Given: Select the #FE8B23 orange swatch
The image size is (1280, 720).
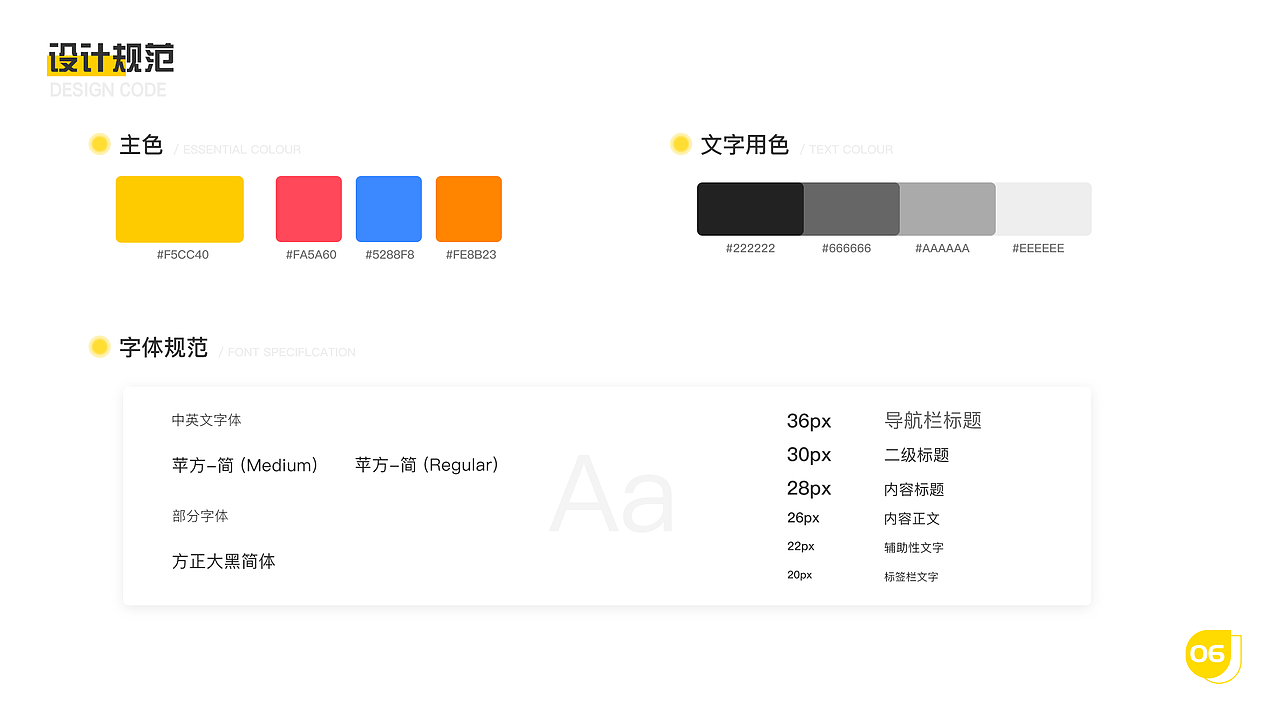Looking at the screenshot, I should click(468, 208).
